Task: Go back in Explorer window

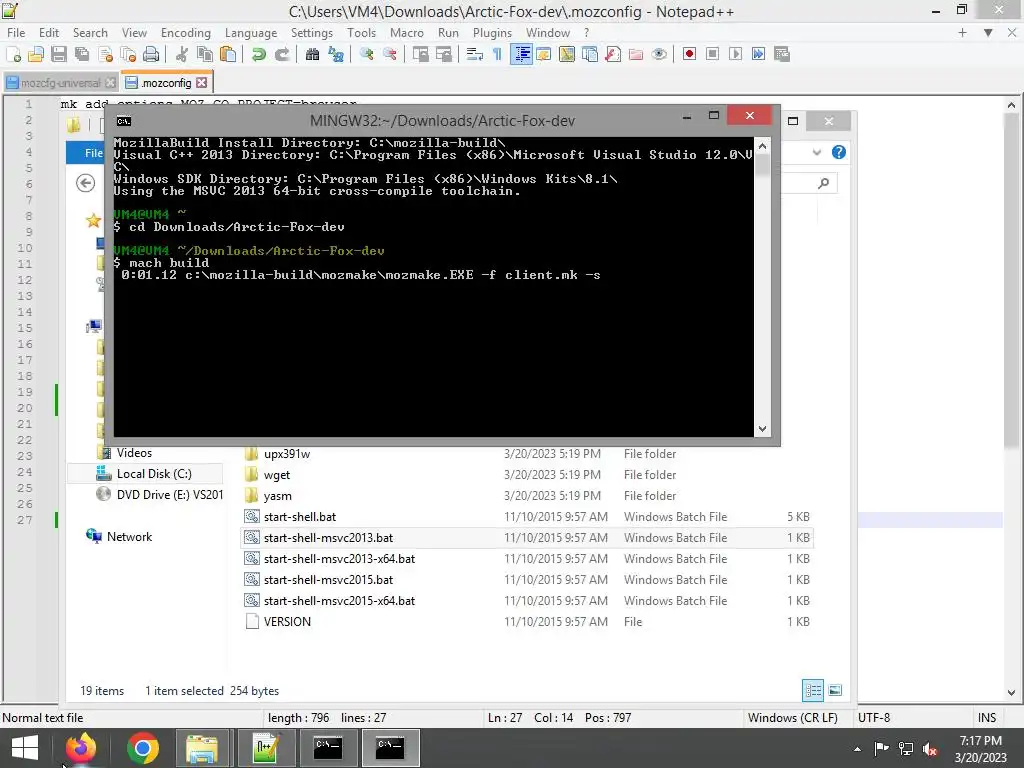Action: (x=86, y=184)
